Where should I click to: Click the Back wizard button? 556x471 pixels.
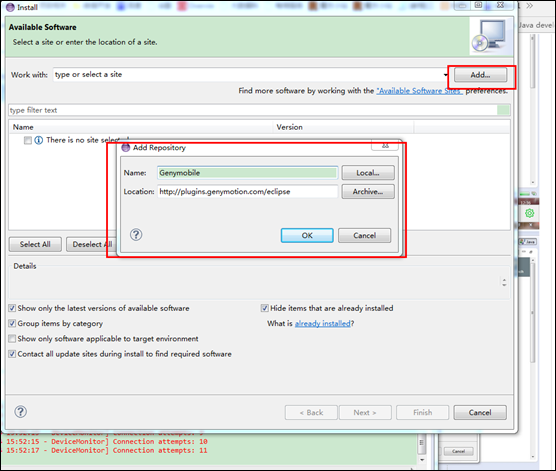(311, 412)
